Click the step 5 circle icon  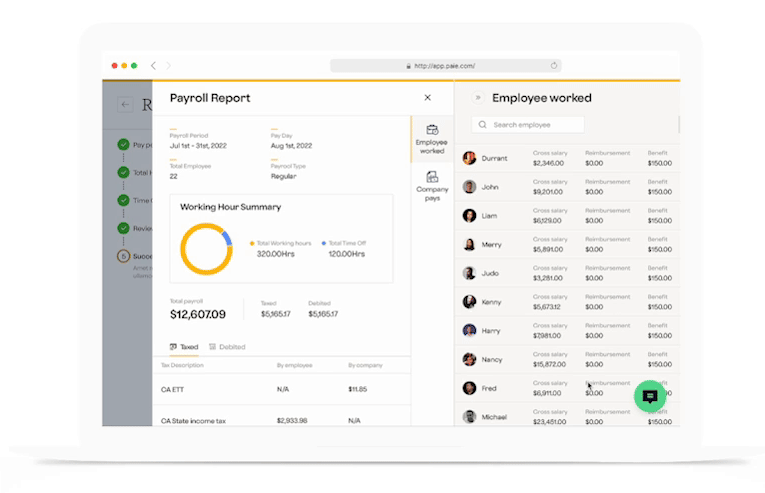click(x=123, y=256)
